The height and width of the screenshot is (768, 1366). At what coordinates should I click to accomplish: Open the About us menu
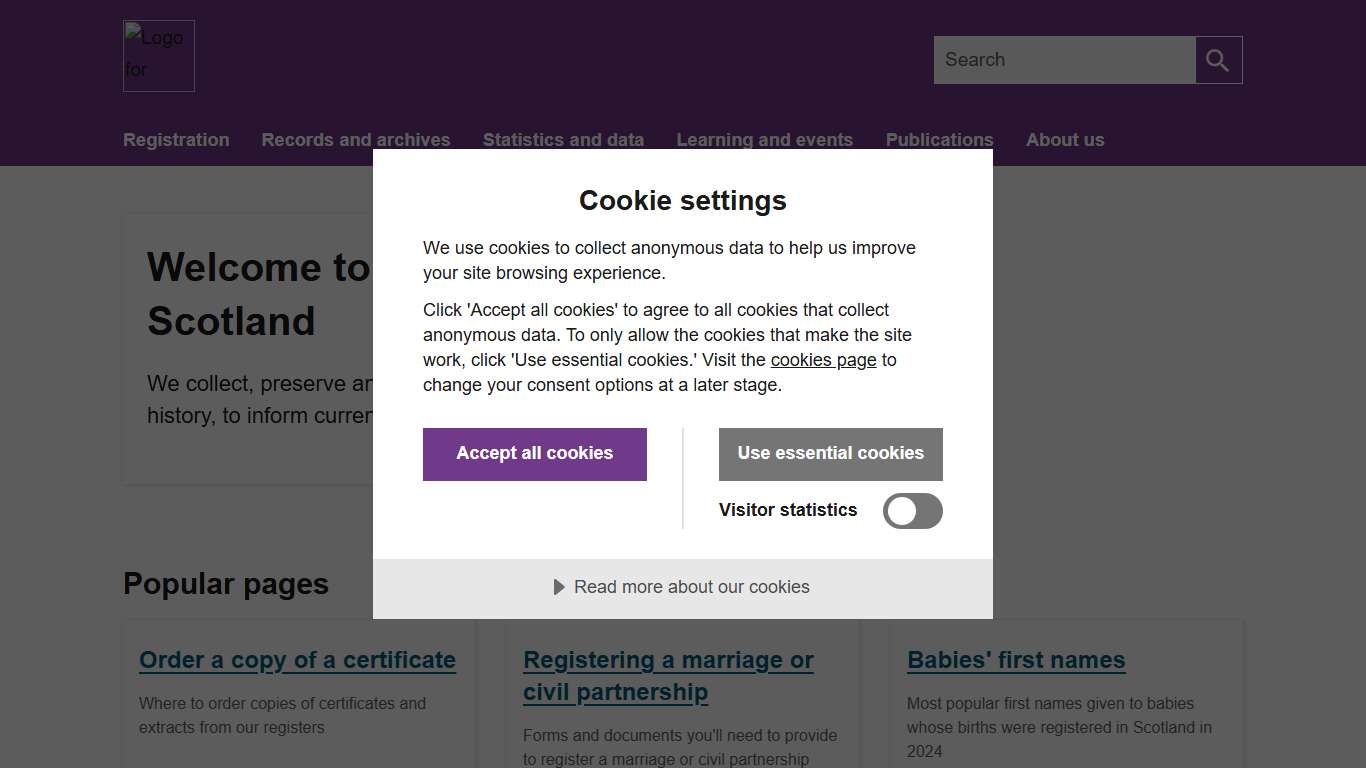click(1065, 140)
